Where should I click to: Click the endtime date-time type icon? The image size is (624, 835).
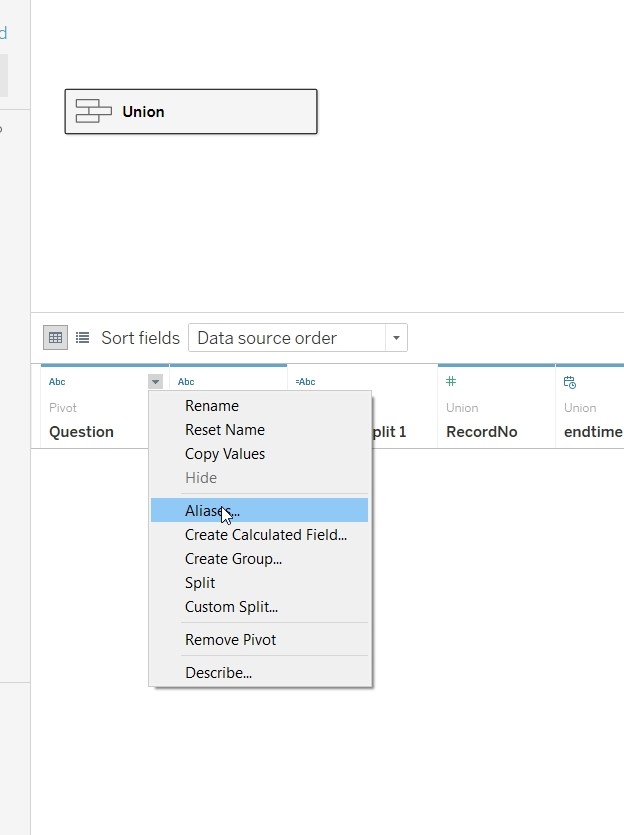[570, 382]
